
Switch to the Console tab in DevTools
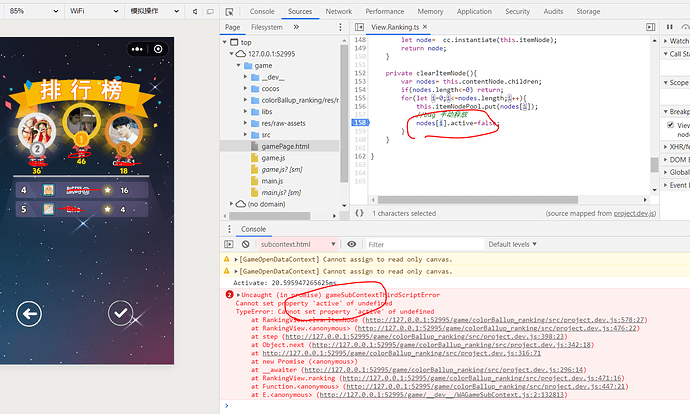pos(262,11)
